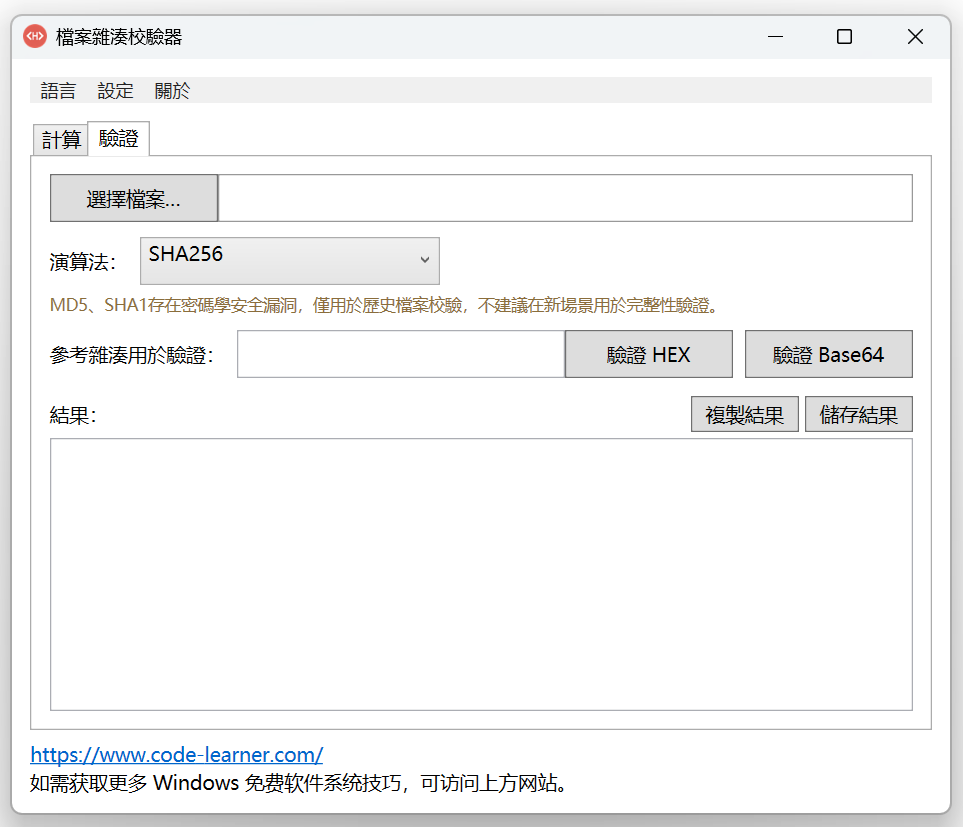Click the 結果: label
963x827 pixels.
[73, 416]
